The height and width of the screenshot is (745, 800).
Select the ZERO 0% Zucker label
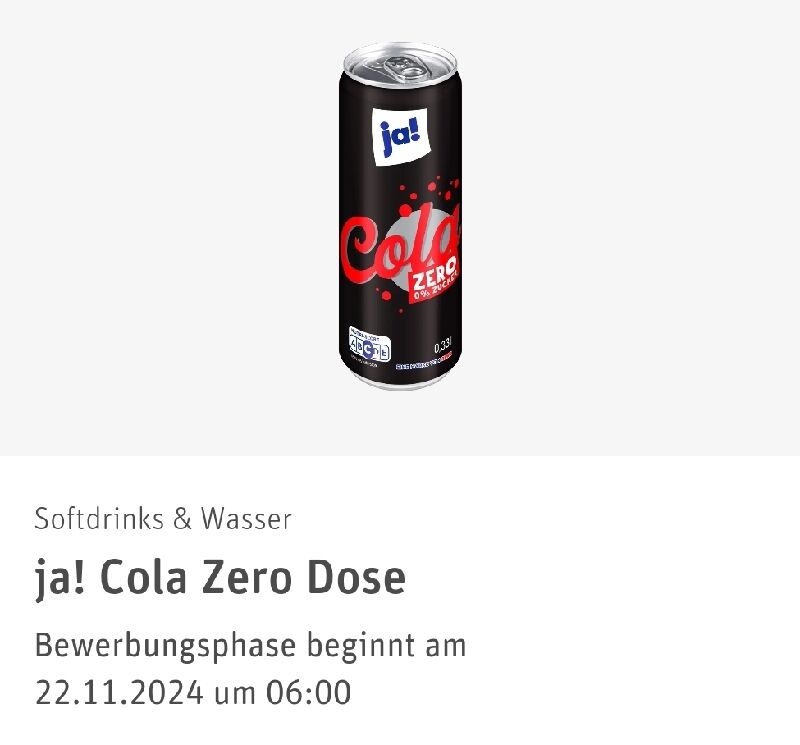click(x=434, y=281)
